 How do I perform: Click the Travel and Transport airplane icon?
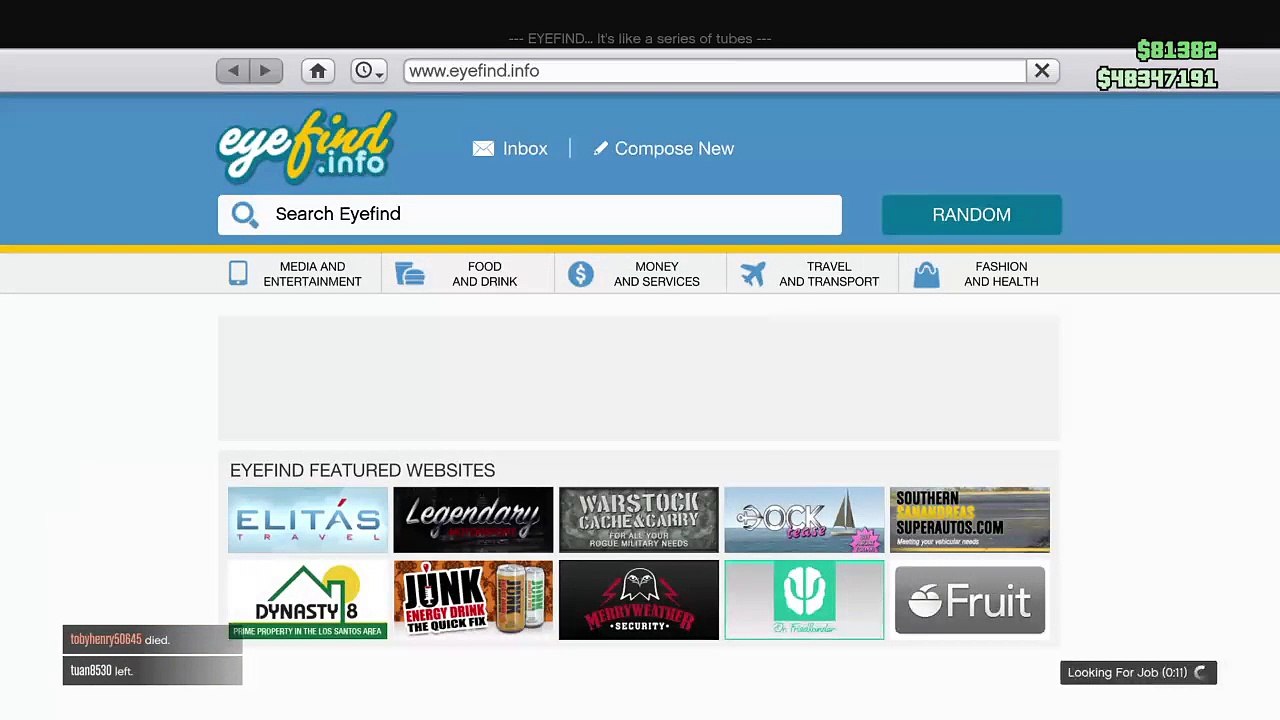point(753,274)
